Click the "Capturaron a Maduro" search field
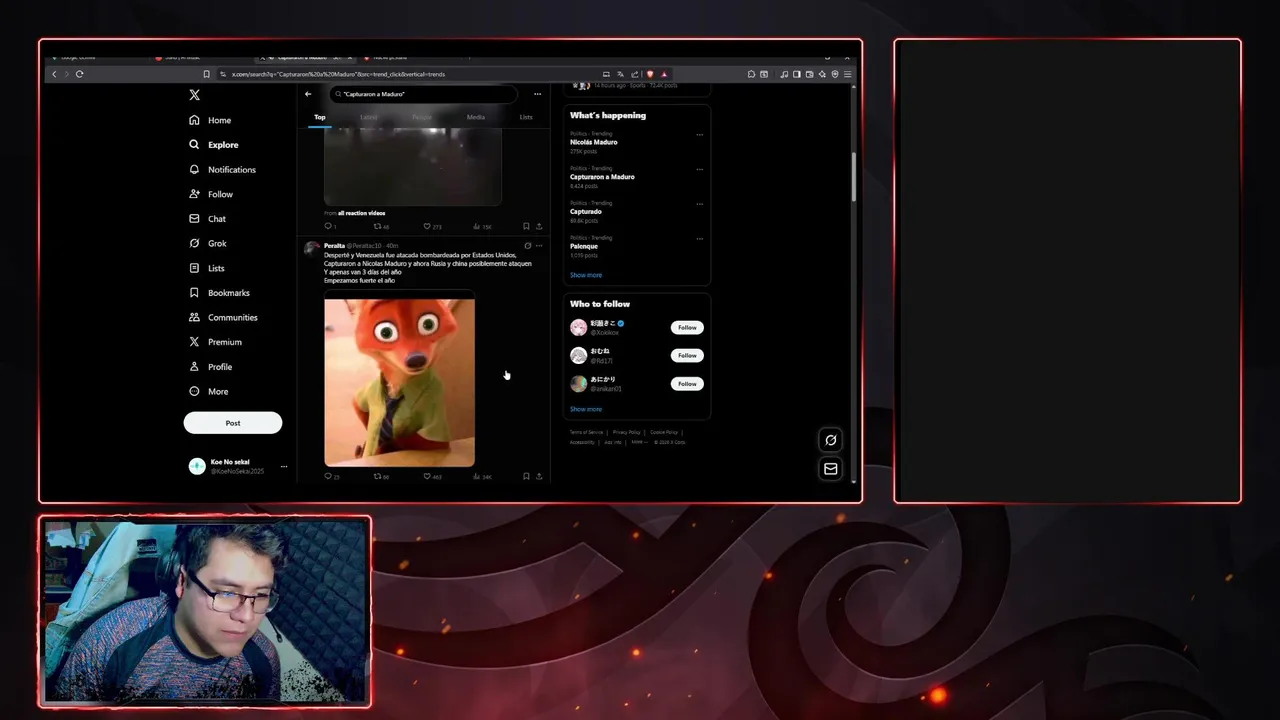The width and height of the screenshot is (1280, 720). click(x=424, y=94)
